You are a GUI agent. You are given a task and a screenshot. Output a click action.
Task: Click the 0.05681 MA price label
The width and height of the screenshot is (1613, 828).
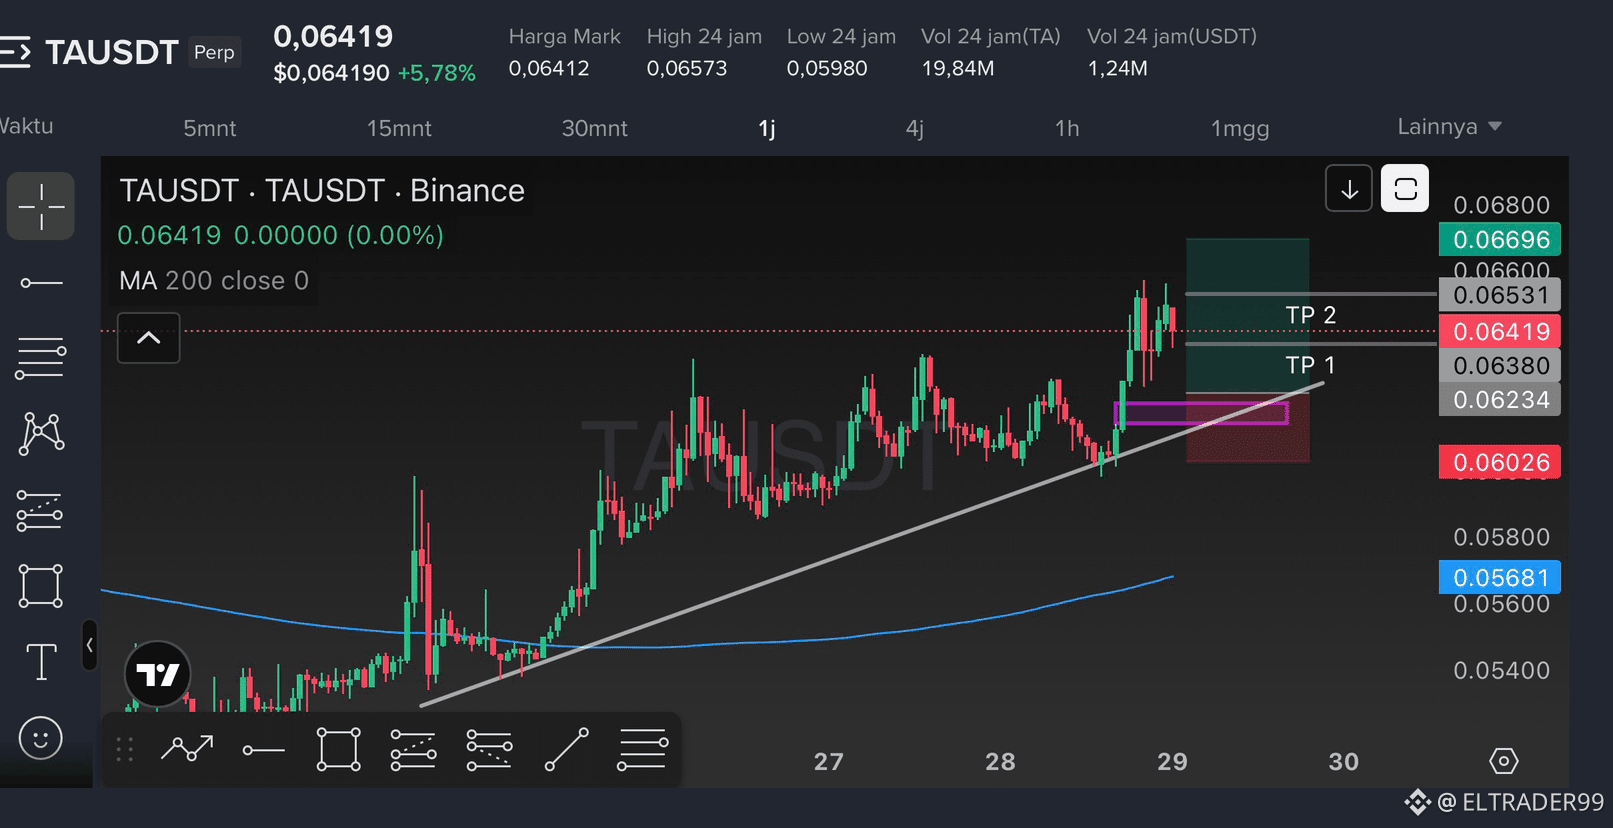click(x=1500, y=577)
